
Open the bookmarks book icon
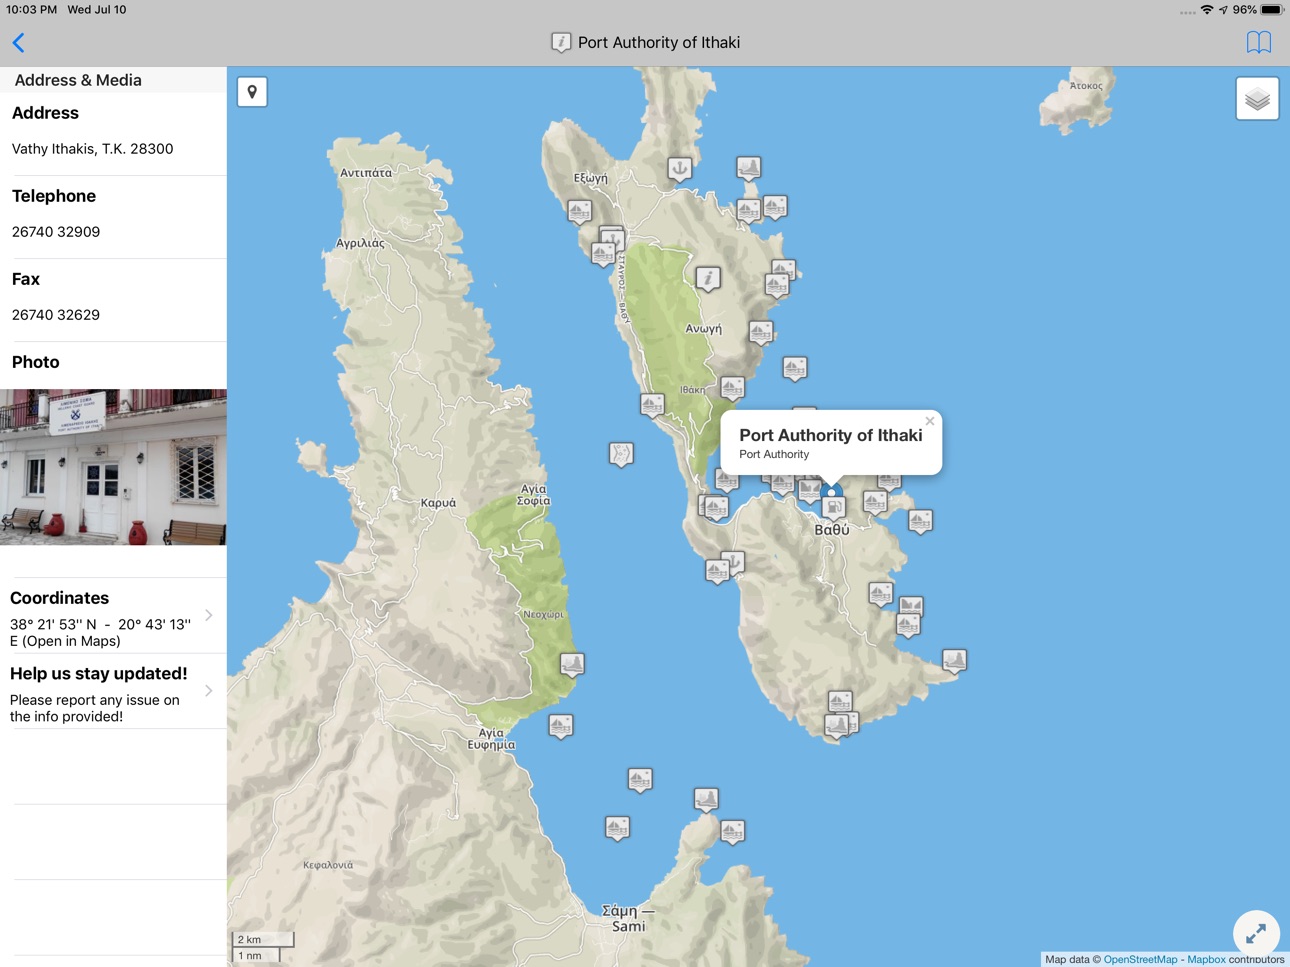pyautogui.click(x=1258, y=42)
